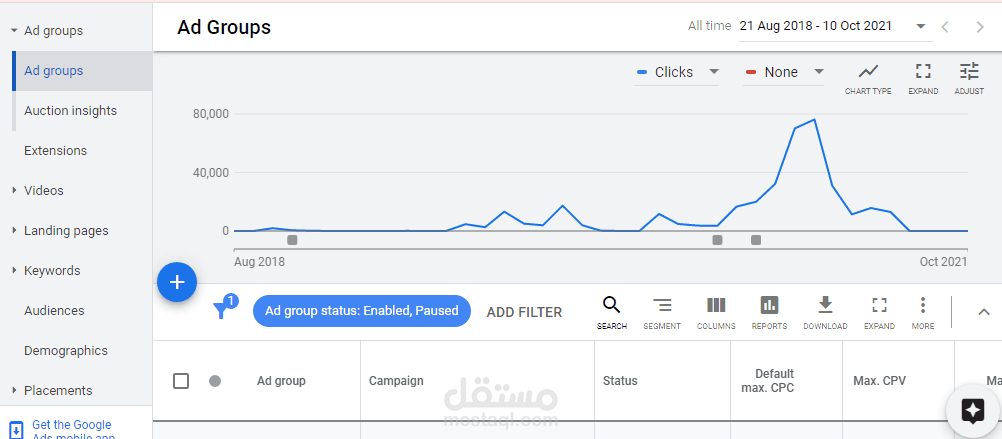
Task: Follow the Get the Google Ads mobile app link
Action: click(72, 429)
